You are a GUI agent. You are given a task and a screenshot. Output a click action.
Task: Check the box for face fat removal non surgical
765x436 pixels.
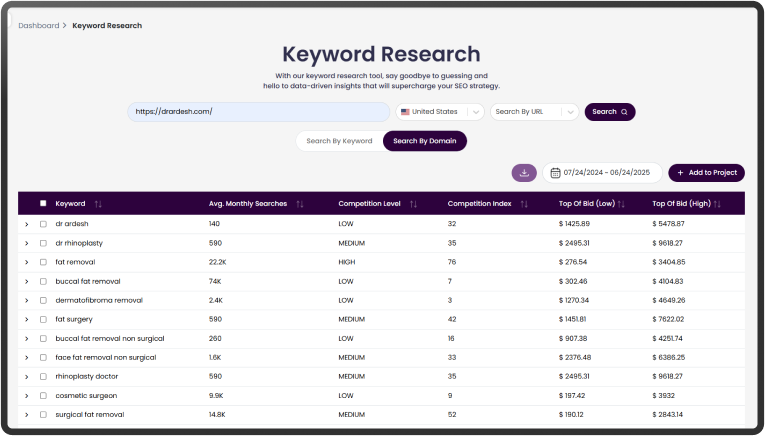pos(43,357)
